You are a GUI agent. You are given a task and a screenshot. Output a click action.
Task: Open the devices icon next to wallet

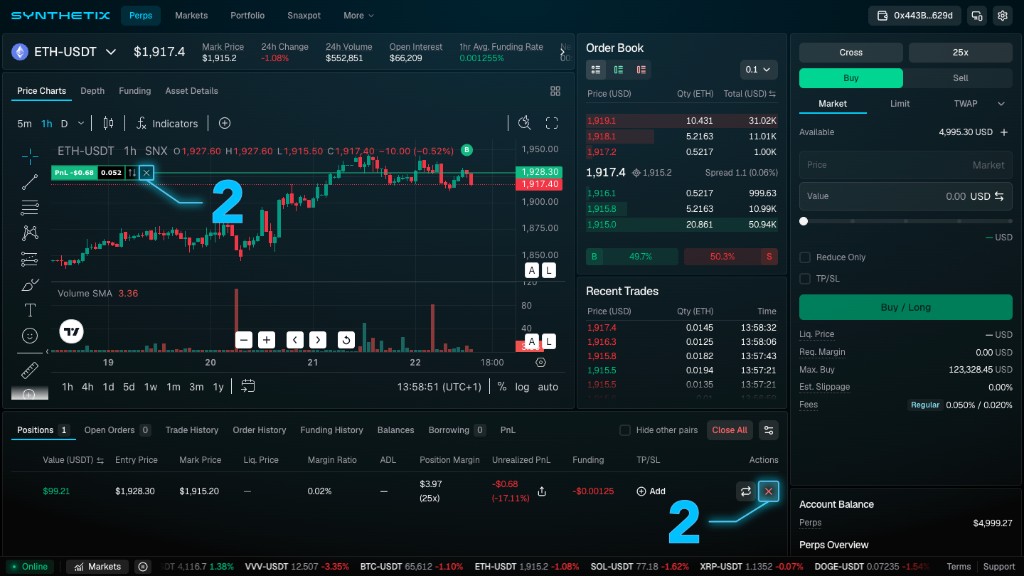pos(977,16)
